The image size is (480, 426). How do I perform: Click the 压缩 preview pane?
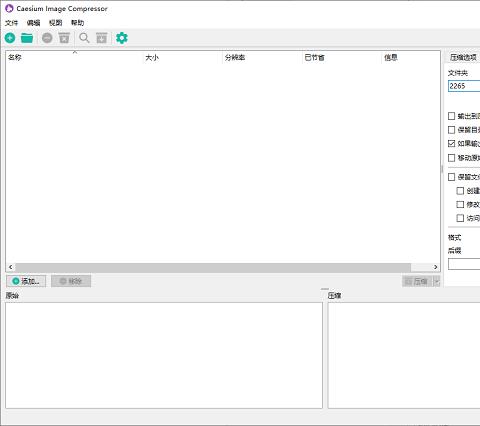pos(404,355)
